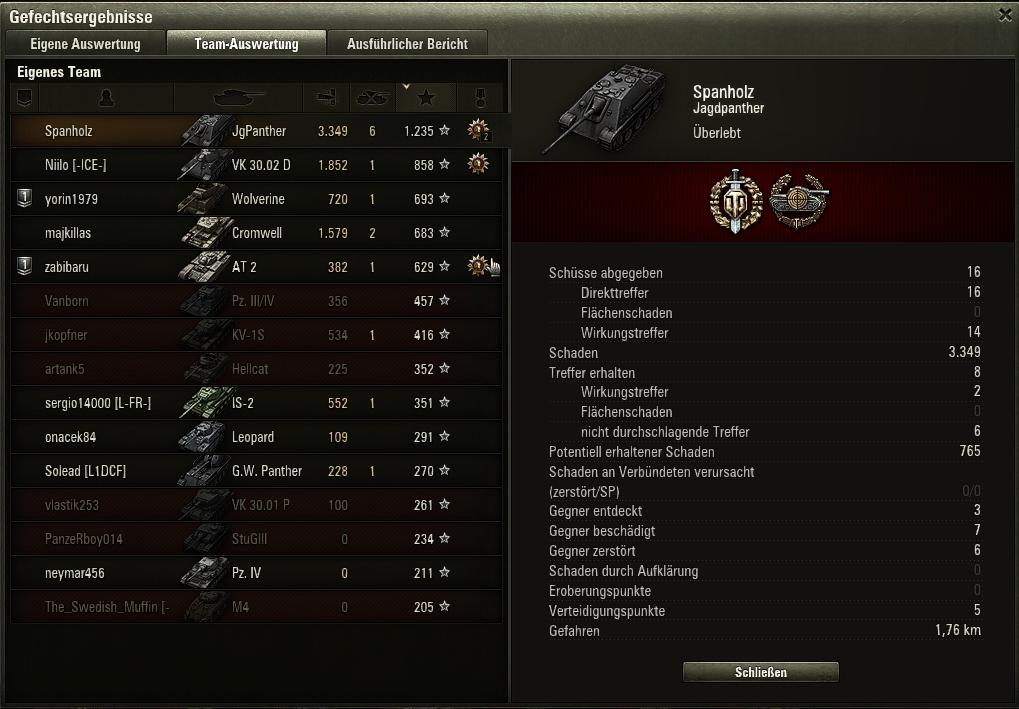
Task: Click zabibaru's achievement medal icon
Action: pyautogui.click(x=478, y=266)
